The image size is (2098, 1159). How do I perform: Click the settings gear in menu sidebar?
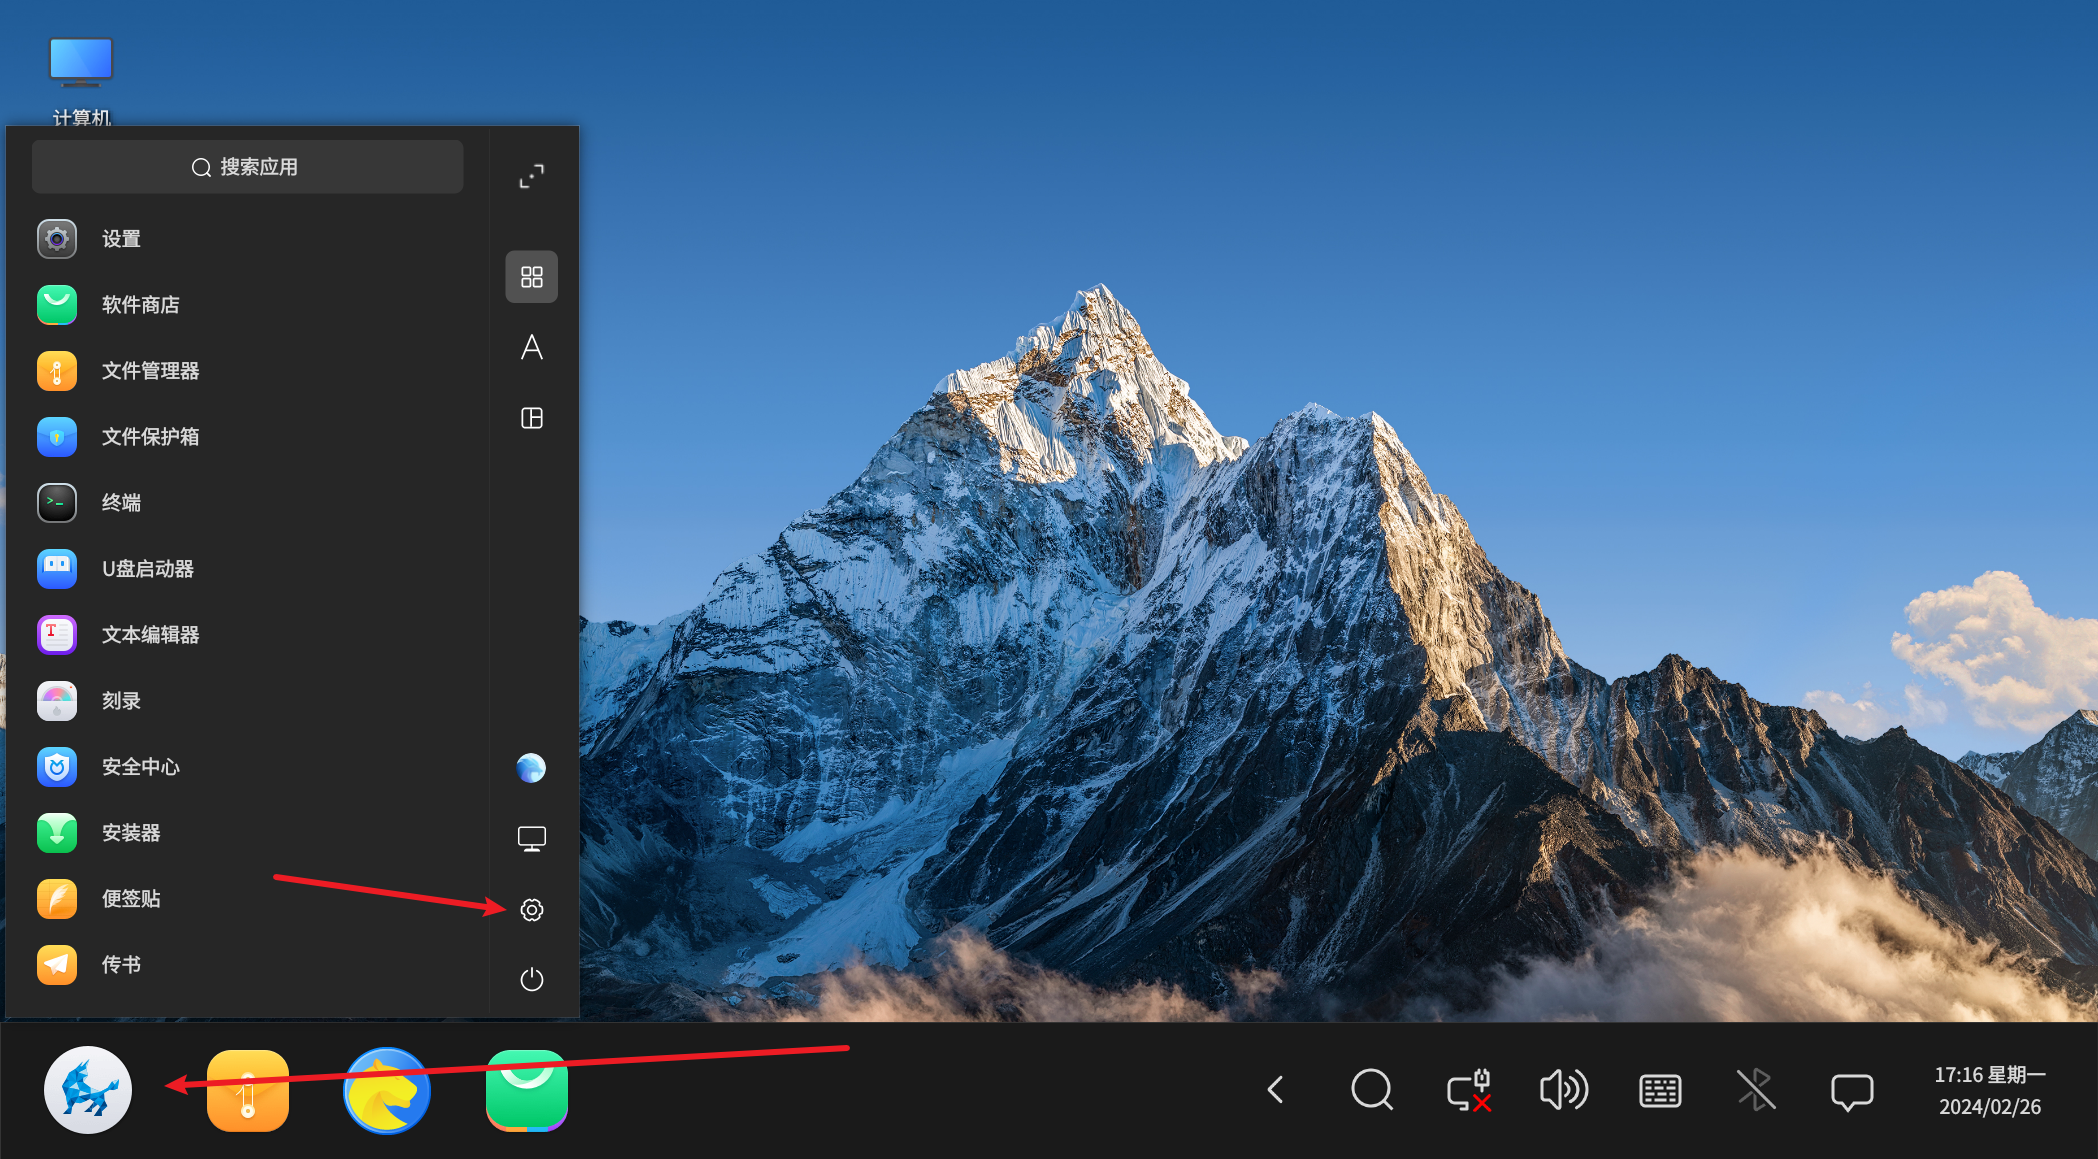pyautogui.click(x=531, y=910)
